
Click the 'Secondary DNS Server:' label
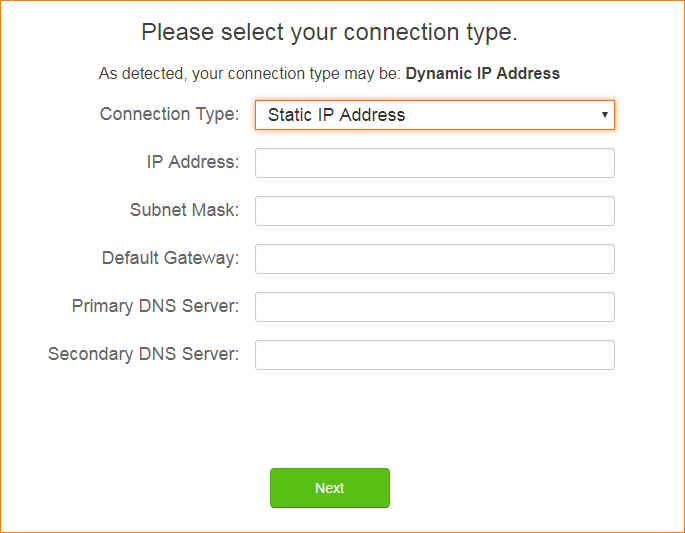coord(143,354)
